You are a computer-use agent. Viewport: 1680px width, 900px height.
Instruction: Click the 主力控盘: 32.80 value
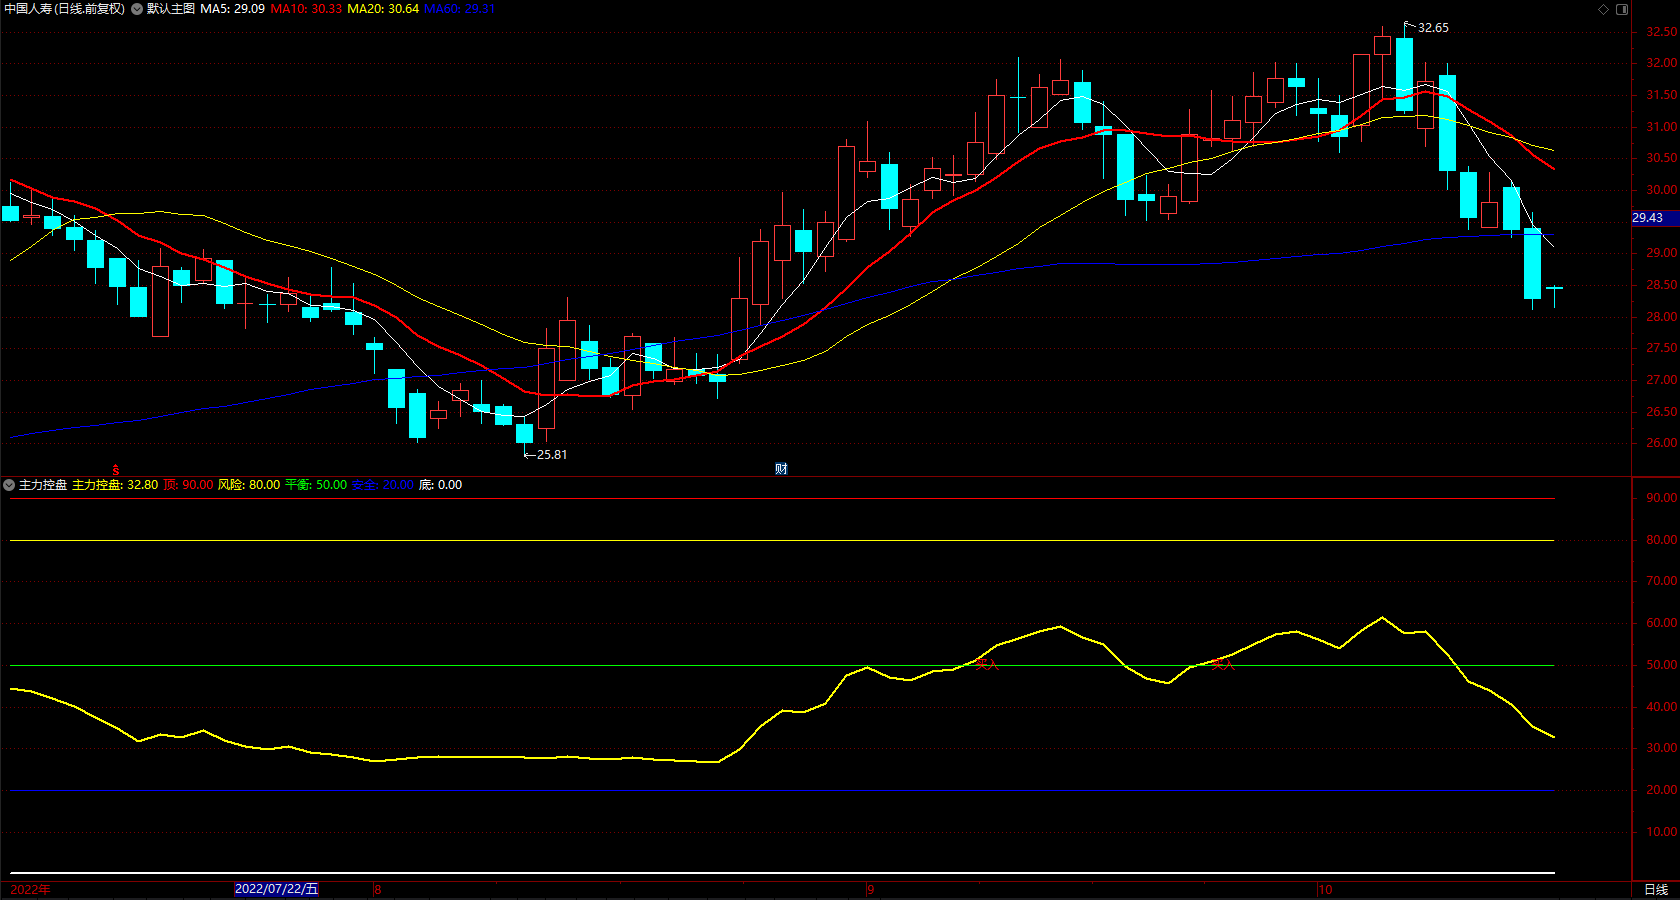(115, 485)
